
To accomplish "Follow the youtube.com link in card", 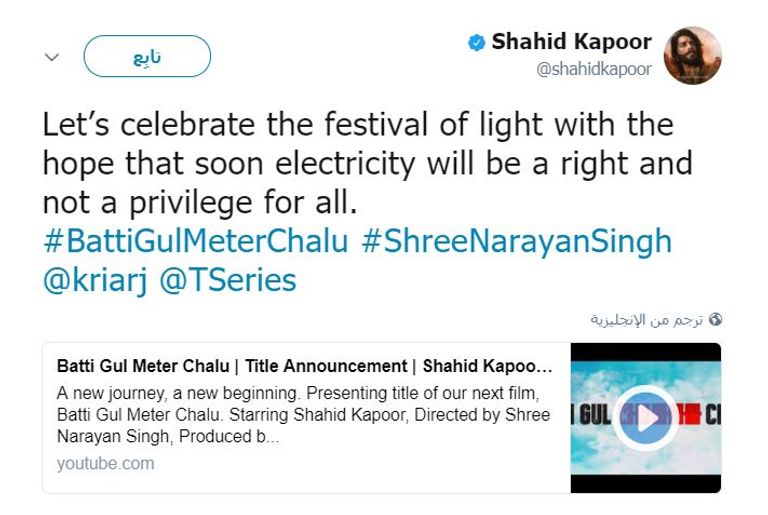I will [105, 463].
